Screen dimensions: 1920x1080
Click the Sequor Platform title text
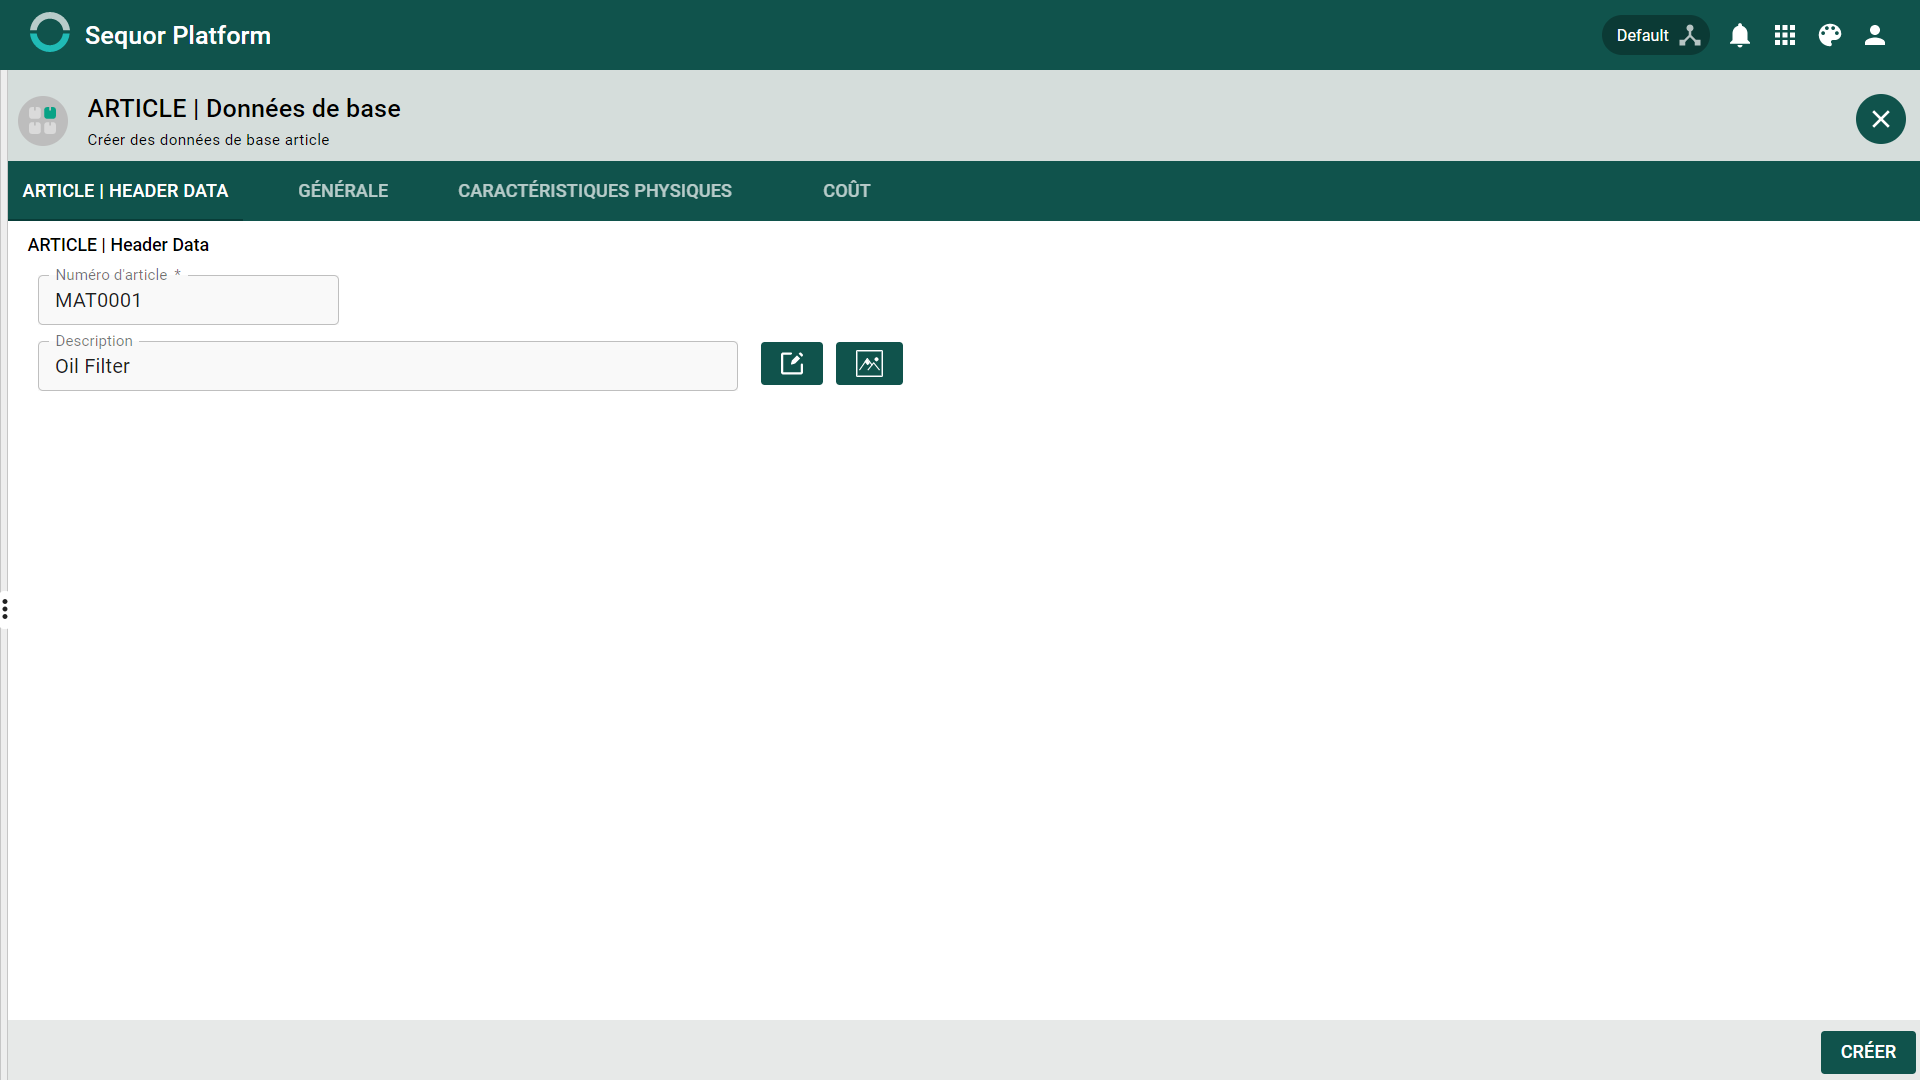pyautogui.click(x=178, y=35)
